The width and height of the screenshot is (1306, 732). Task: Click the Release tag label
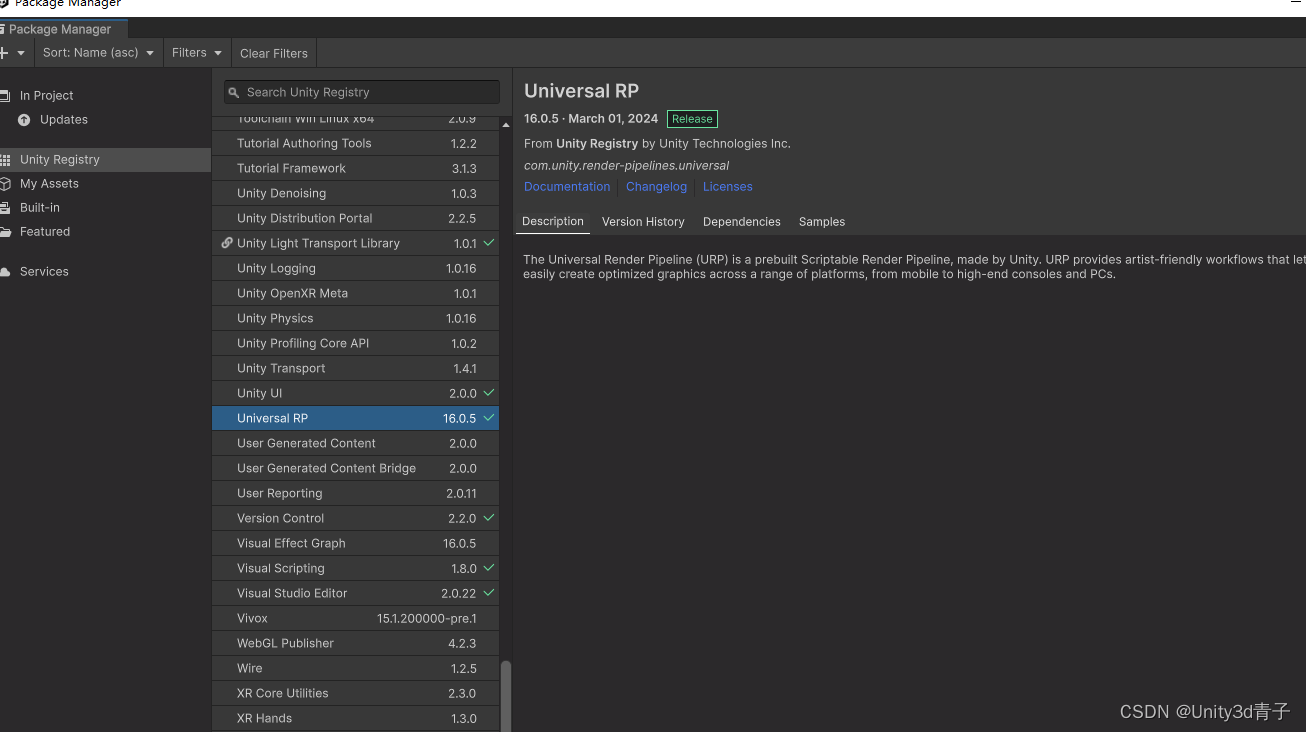coord(692,119)
